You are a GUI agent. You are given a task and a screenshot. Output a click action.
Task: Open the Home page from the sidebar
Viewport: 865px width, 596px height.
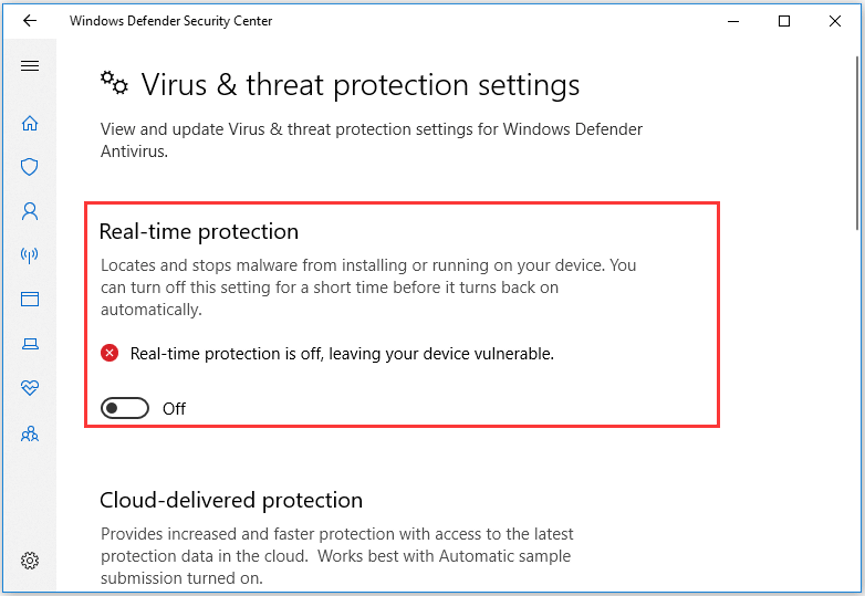click(30, 123)
